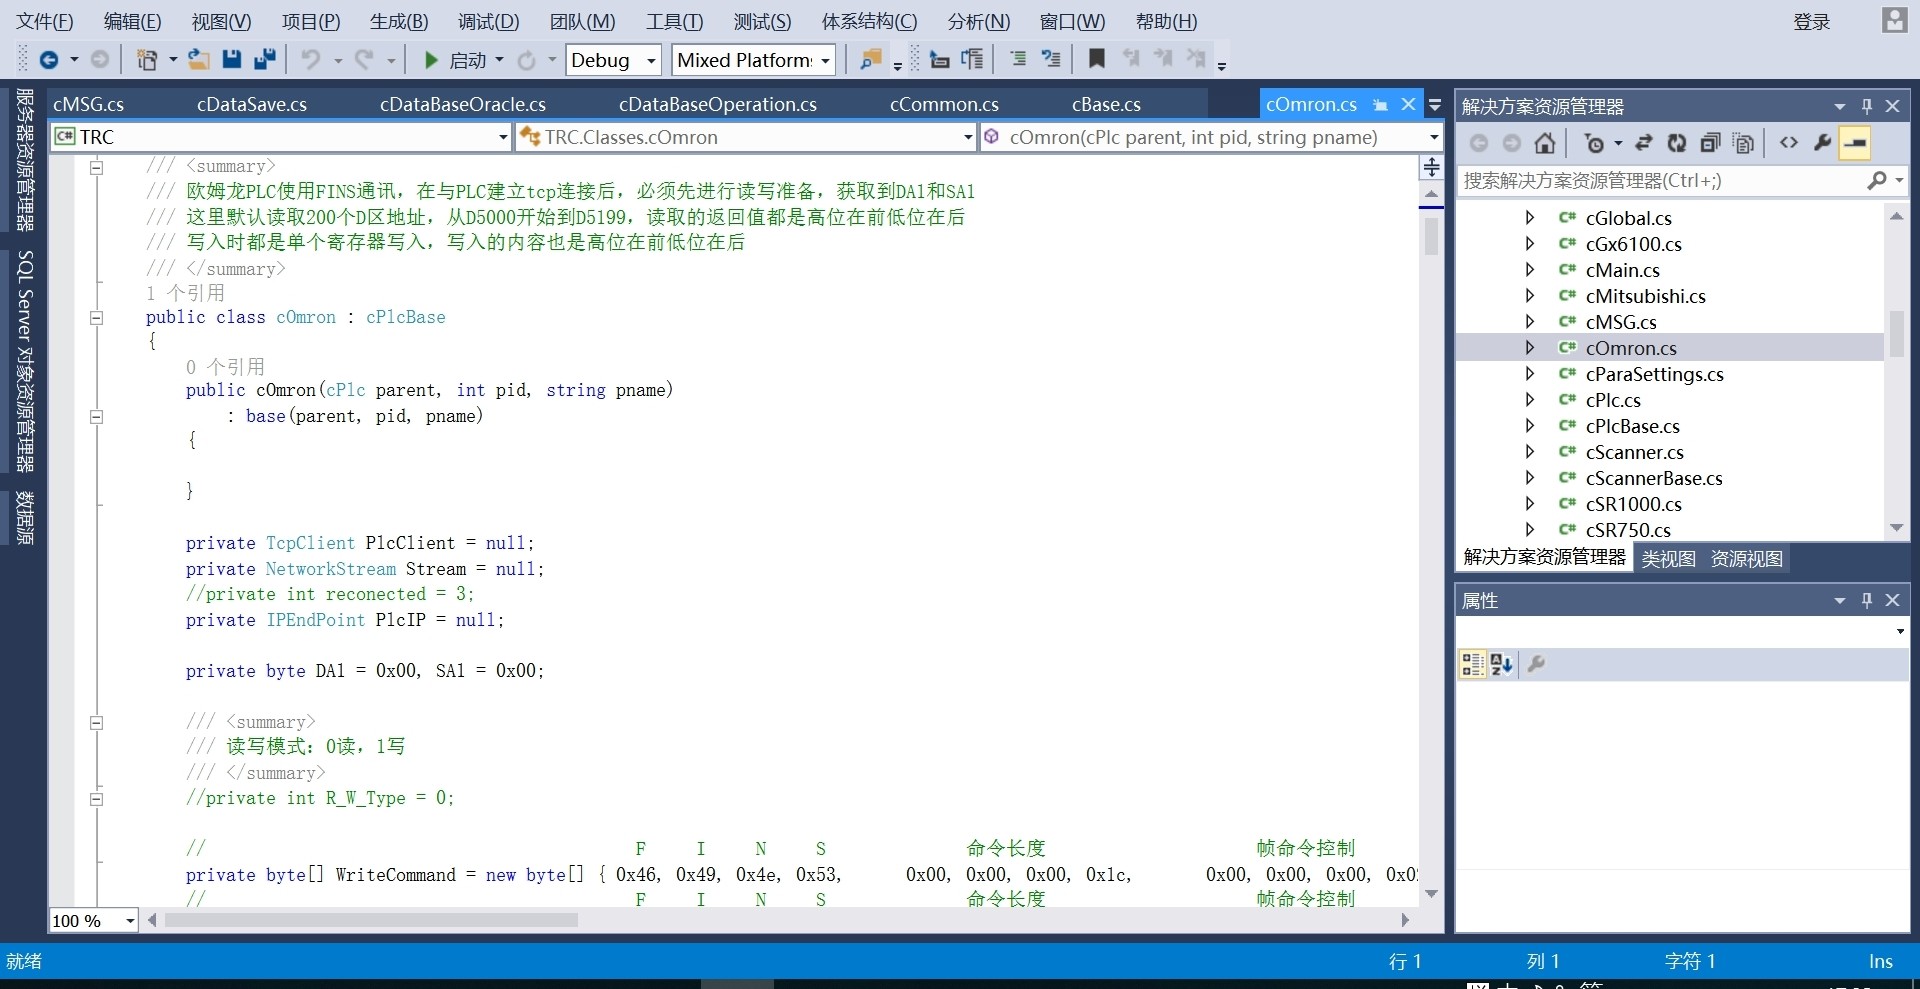Open the 调试(D) menu
1920x989 pixels.
488,22
